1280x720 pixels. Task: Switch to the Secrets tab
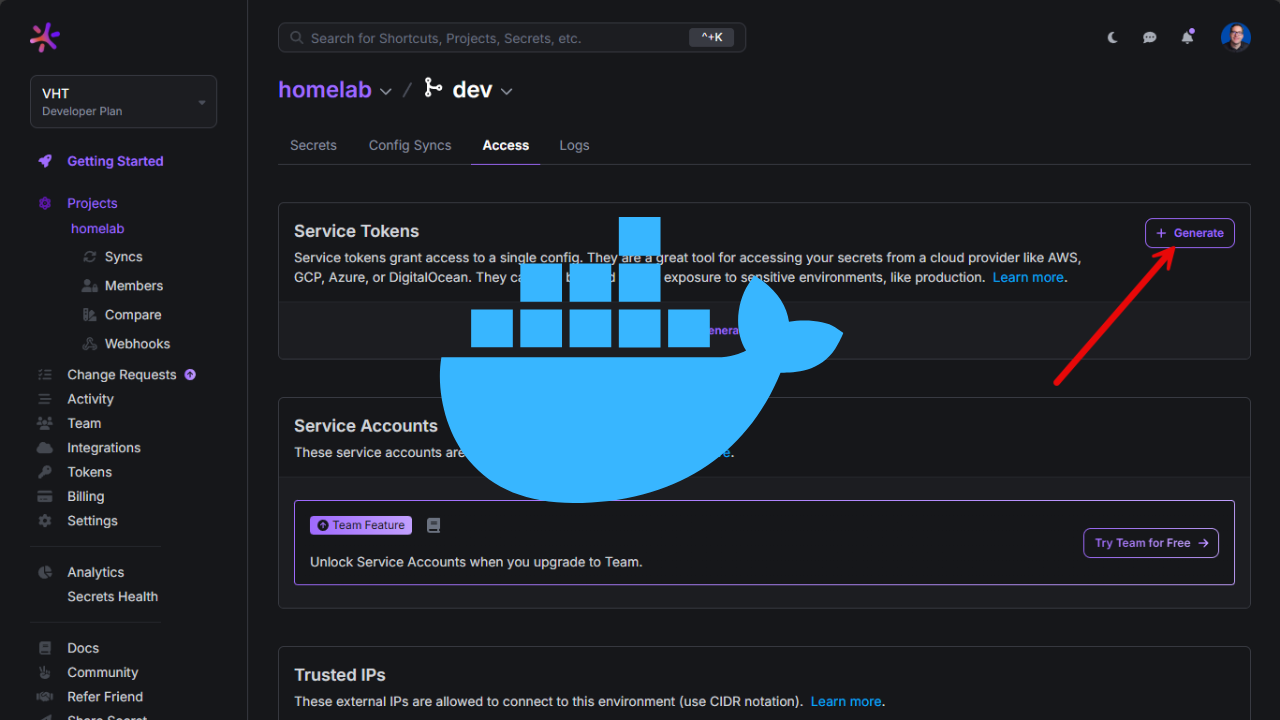coord(313,145)
